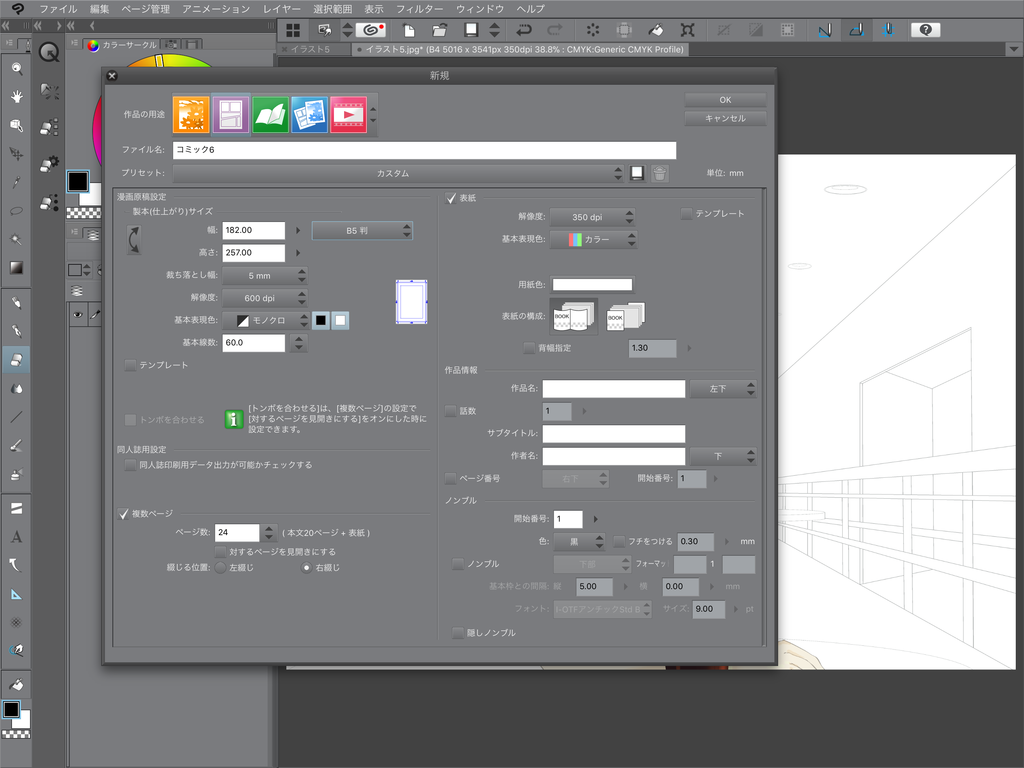Enable the ページ番号 page number checkbox

tap(451, 479)
